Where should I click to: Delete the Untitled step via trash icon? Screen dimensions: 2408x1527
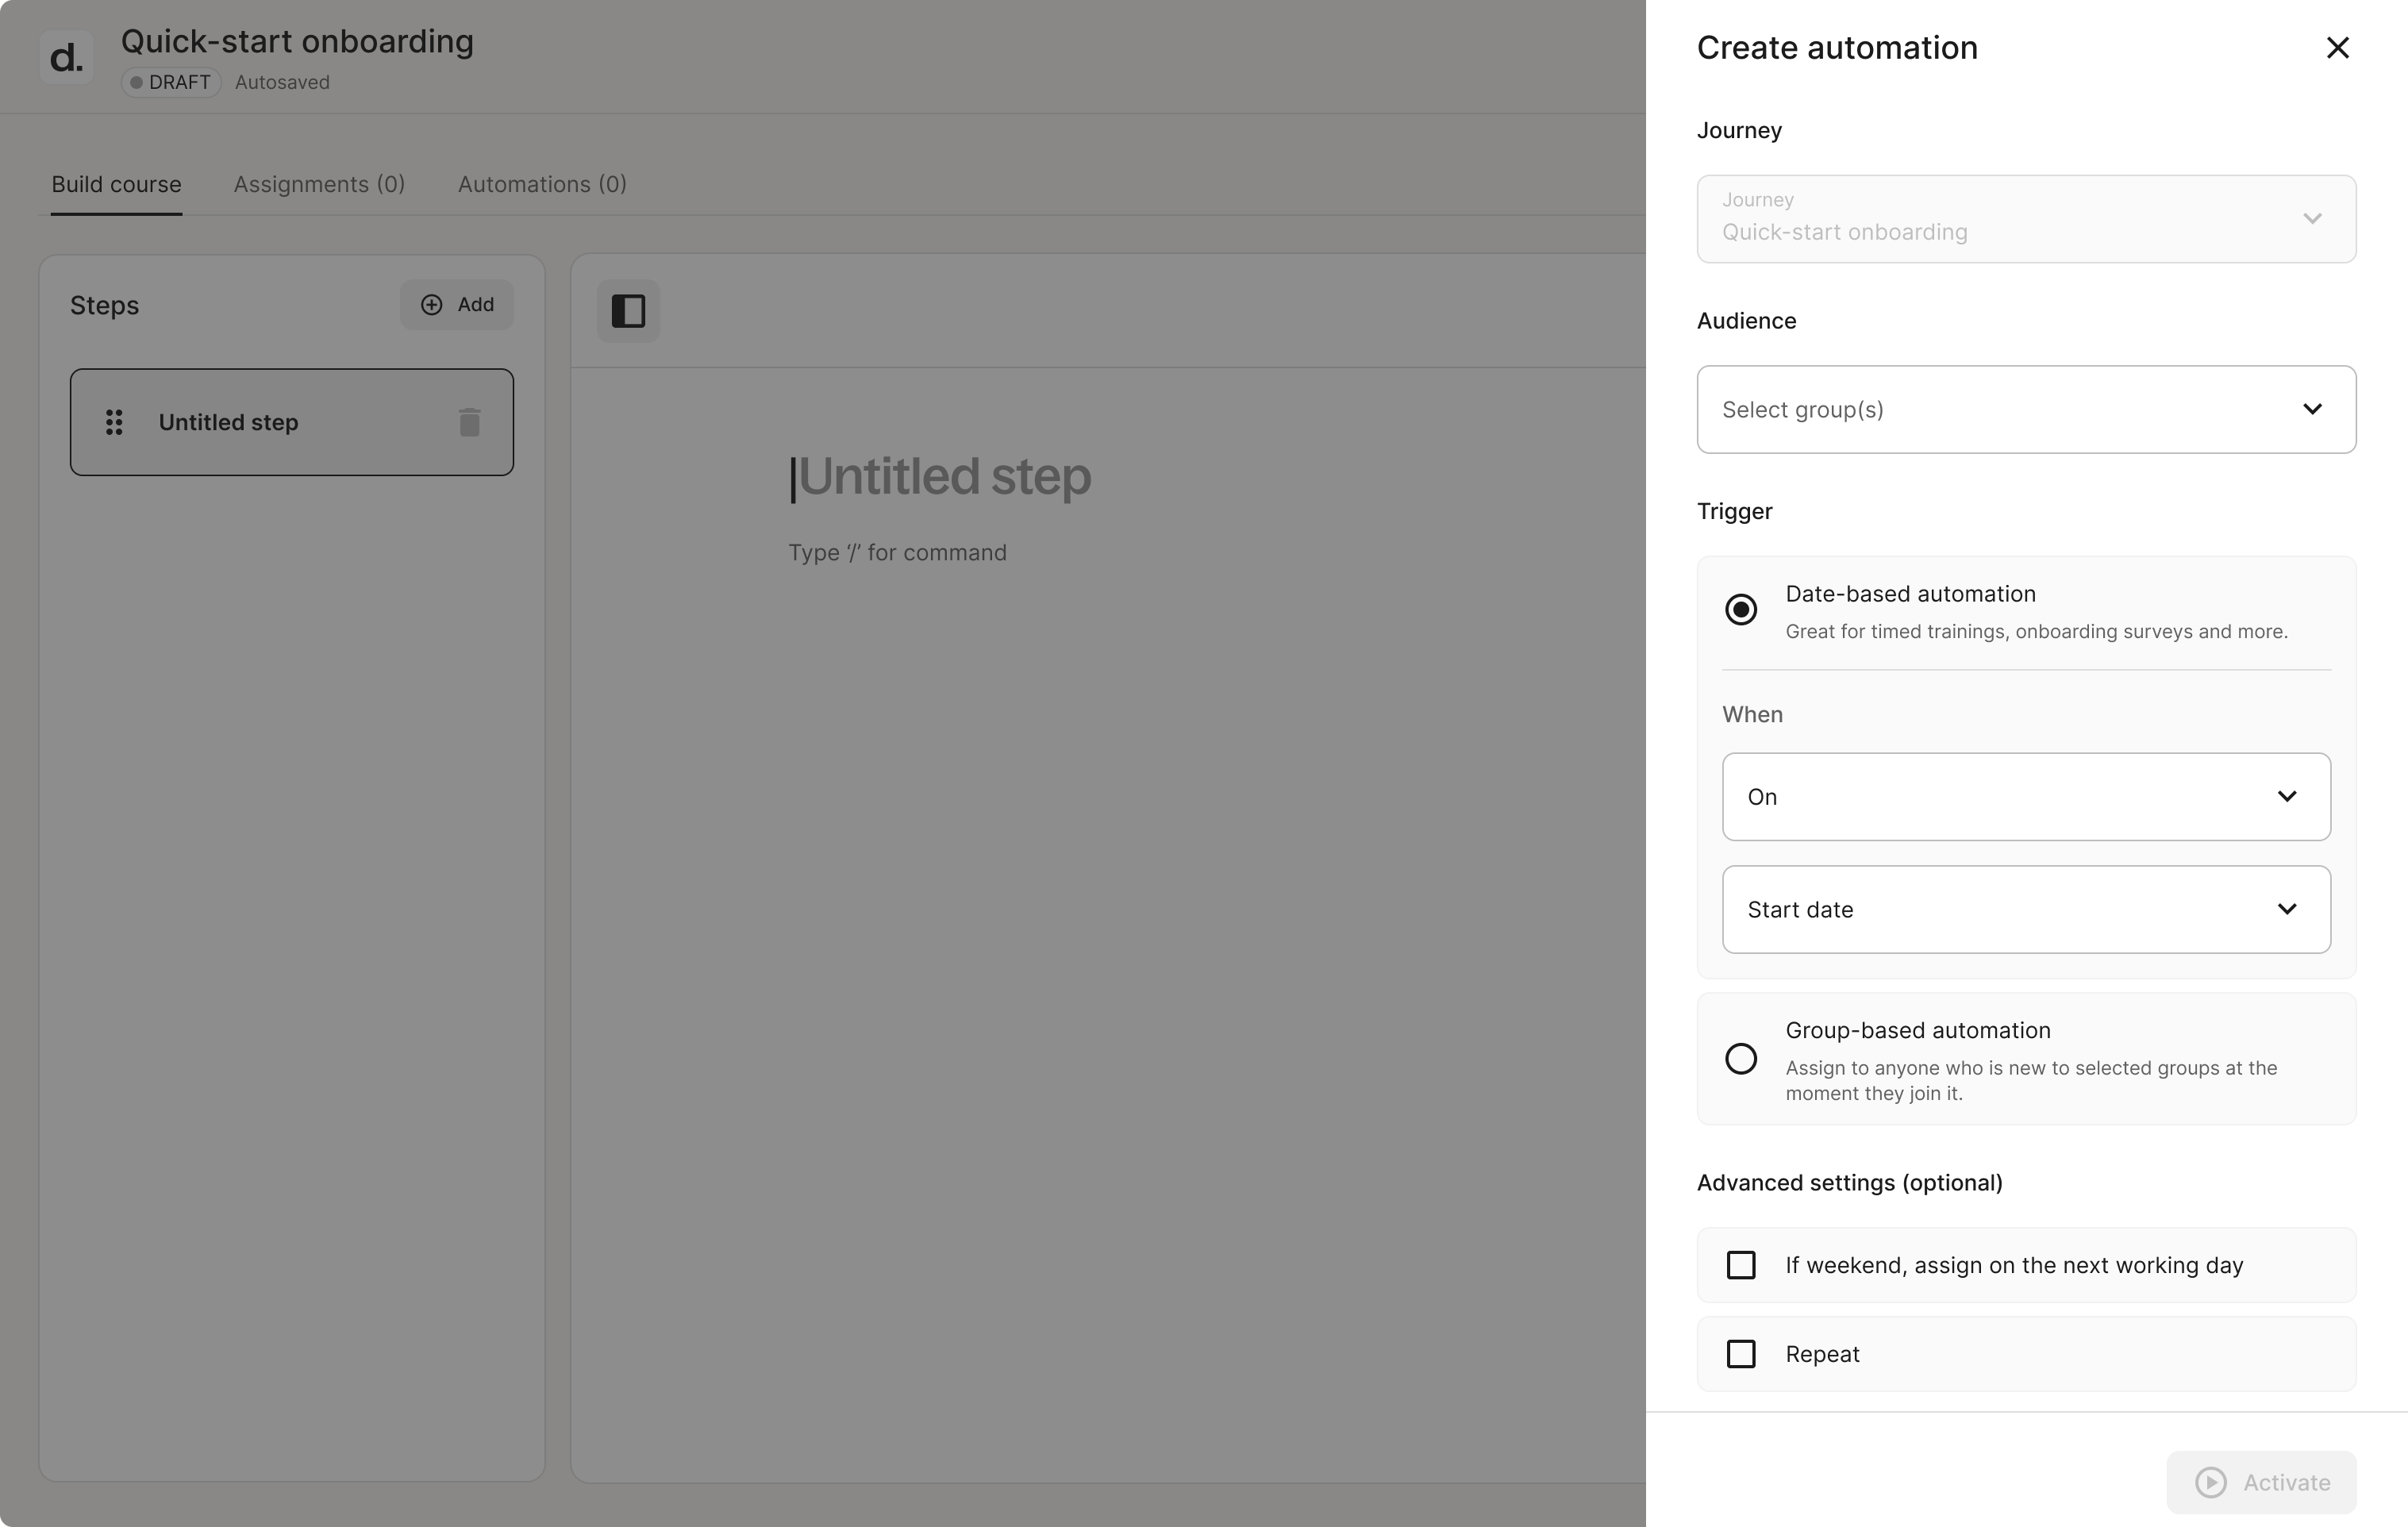point(469,422)
